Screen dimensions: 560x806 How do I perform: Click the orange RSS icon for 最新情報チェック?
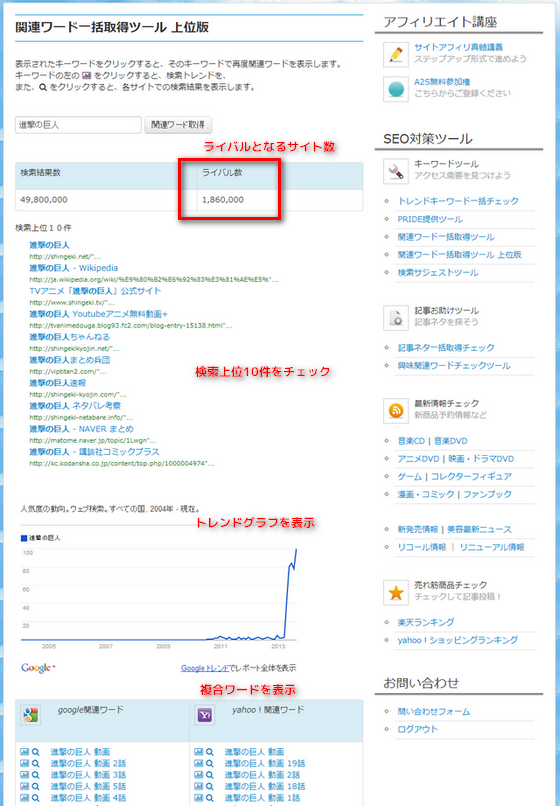(x=396, y=411)
